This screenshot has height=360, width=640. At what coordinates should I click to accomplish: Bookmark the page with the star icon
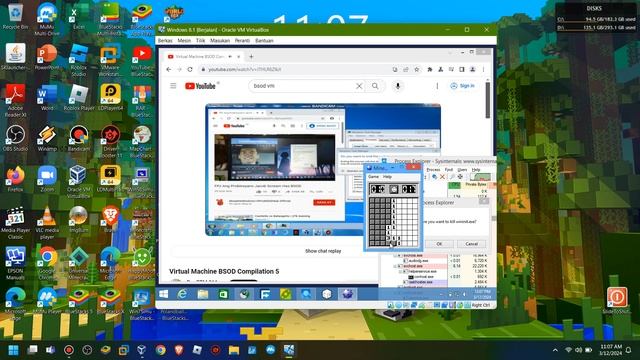pos(416,69)
